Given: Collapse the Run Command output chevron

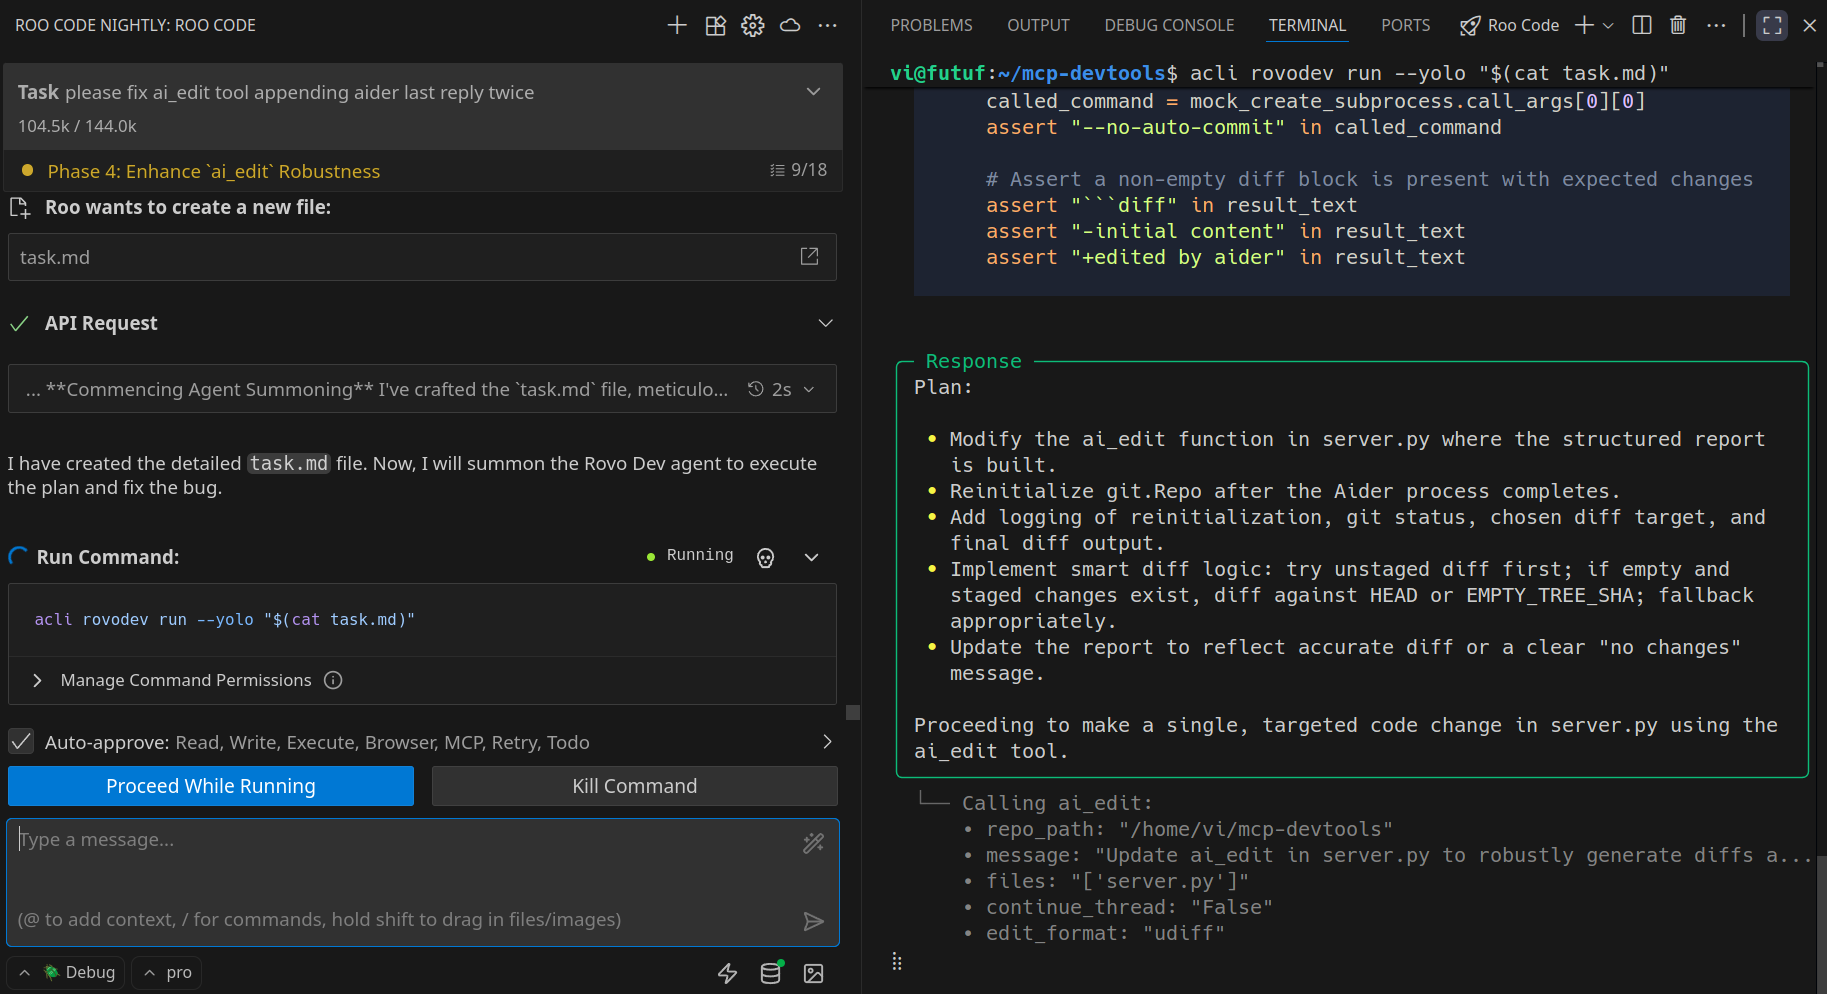Looking at the screenshot, I should 812,557.
